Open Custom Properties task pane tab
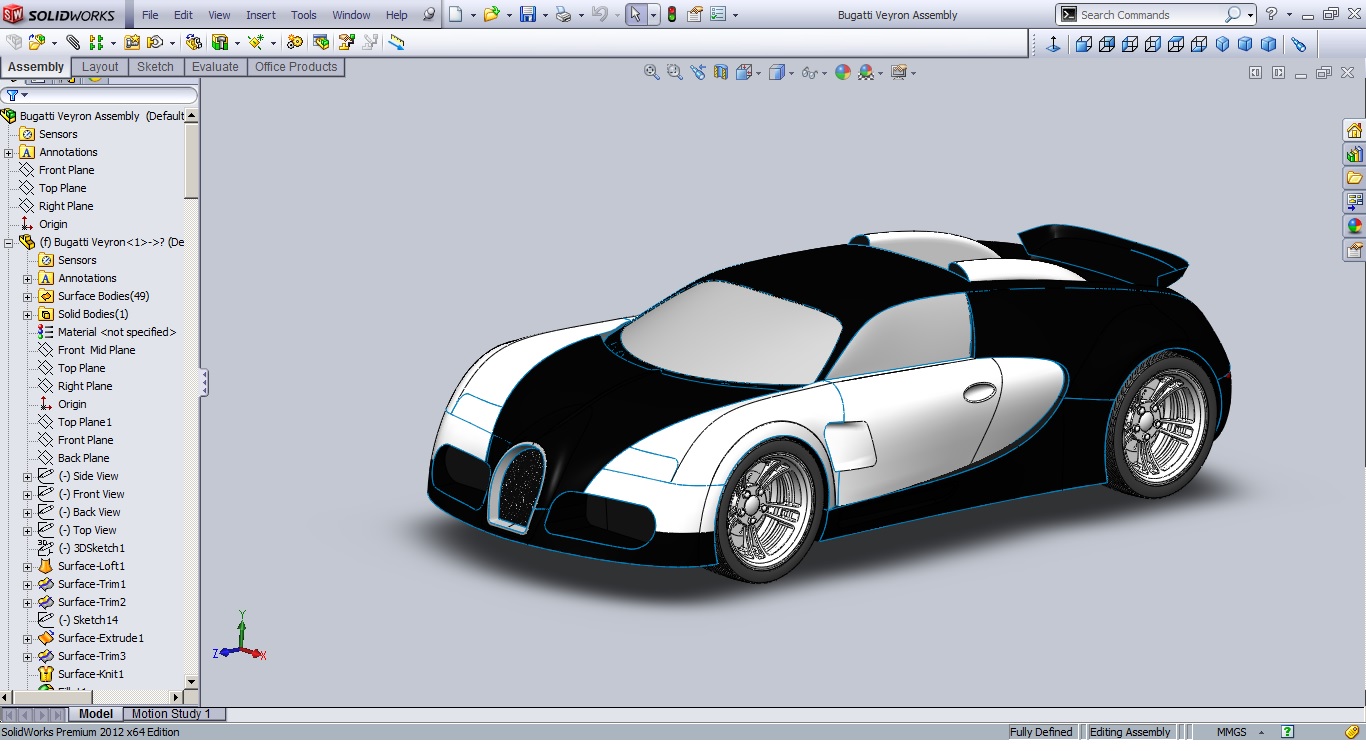Image resolution: width=1366 pixels, height=751 pixels. click(1354, 250)
